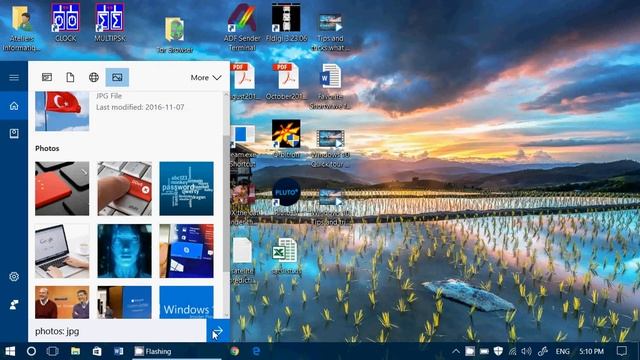The height and width of the screenshot is (360, 640).
Task: Click the 'JPG File' result text
Action: 109,96
